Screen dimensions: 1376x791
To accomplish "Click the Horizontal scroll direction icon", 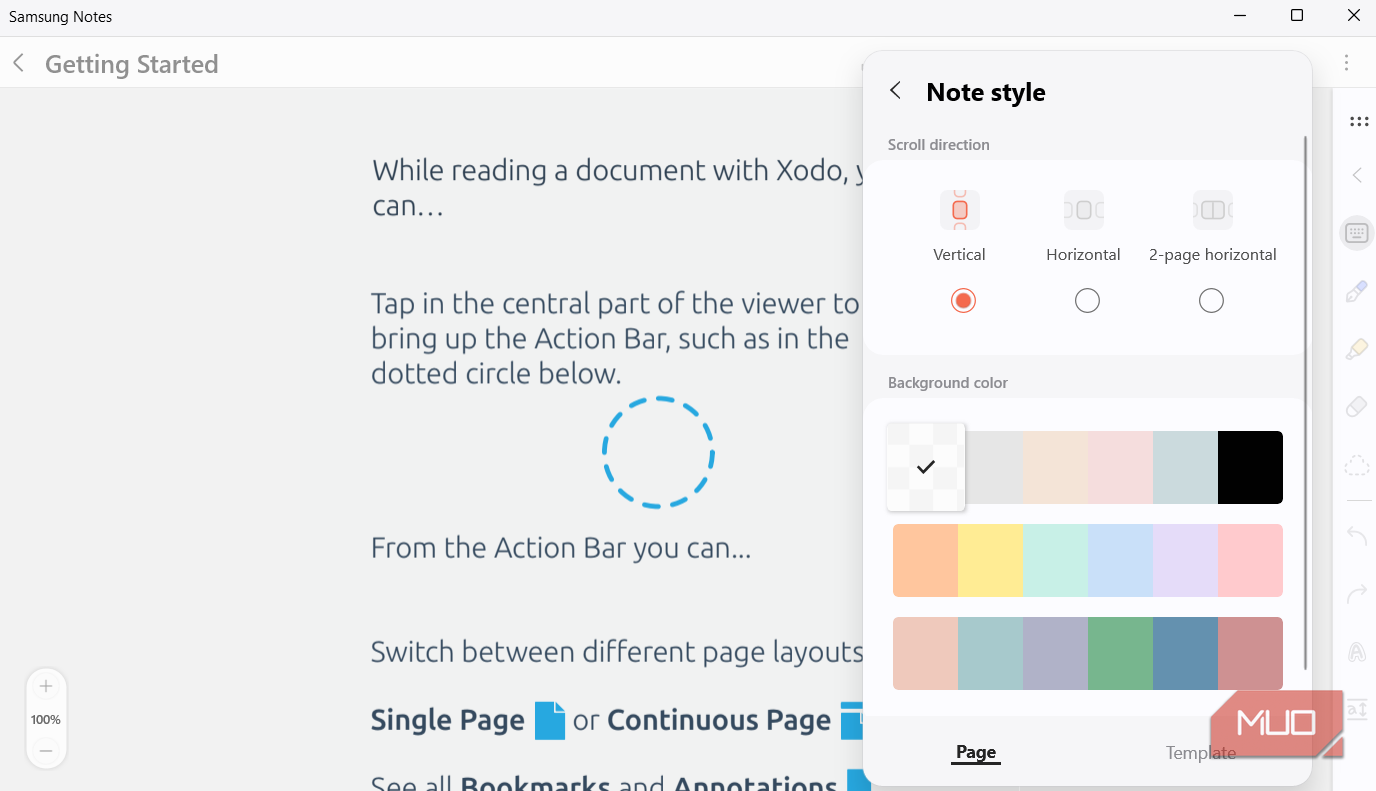I will pos(1084,210).
